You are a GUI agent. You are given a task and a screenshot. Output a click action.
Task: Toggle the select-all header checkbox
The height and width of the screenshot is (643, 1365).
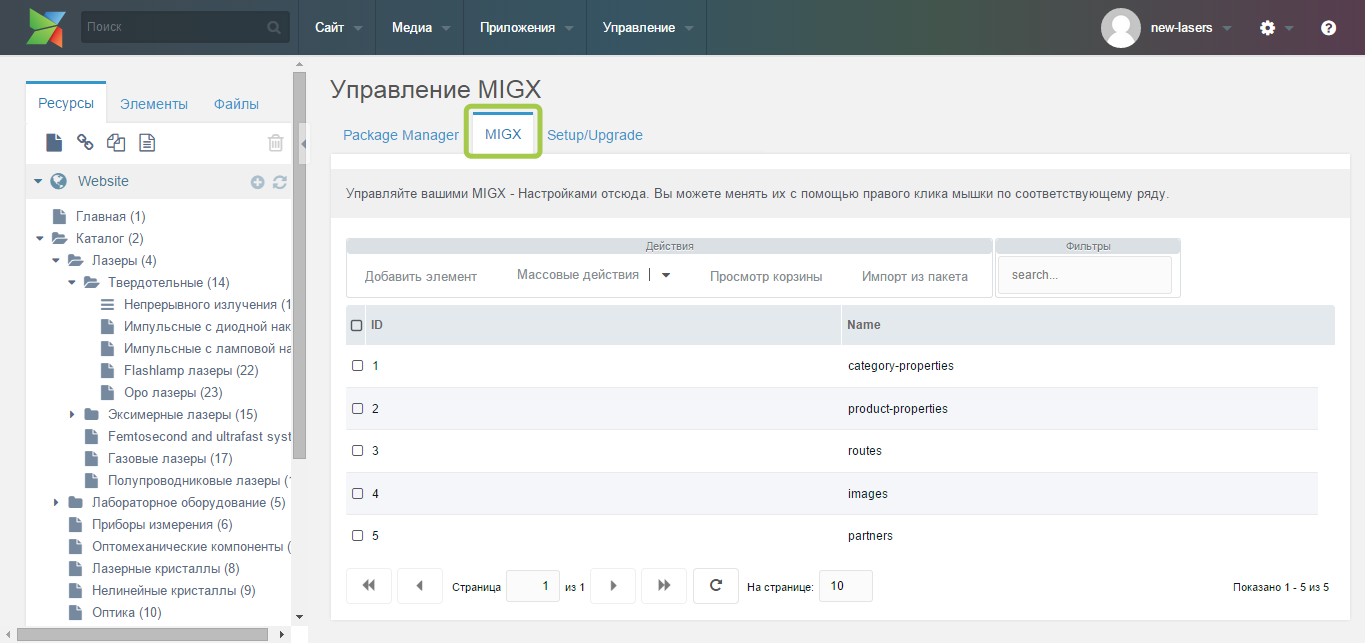(357, 325)
